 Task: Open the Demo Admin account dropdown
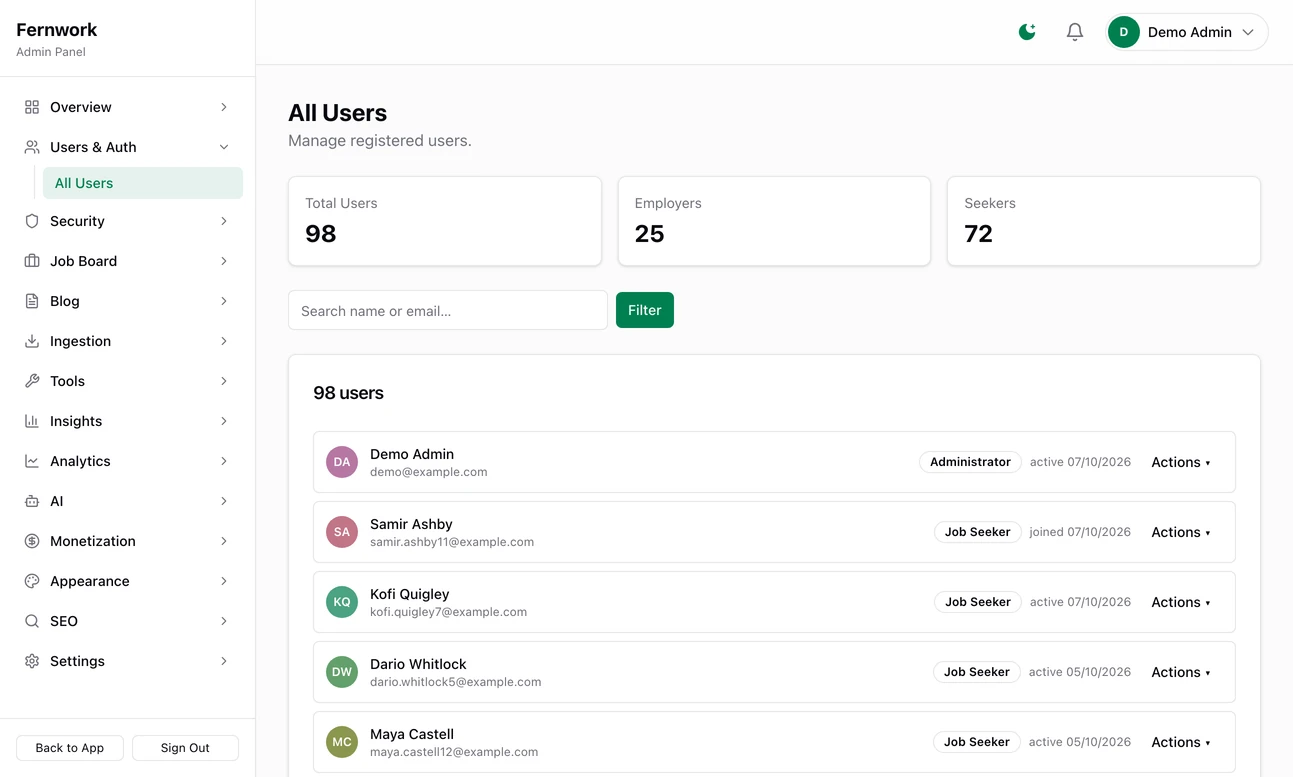1187,32
